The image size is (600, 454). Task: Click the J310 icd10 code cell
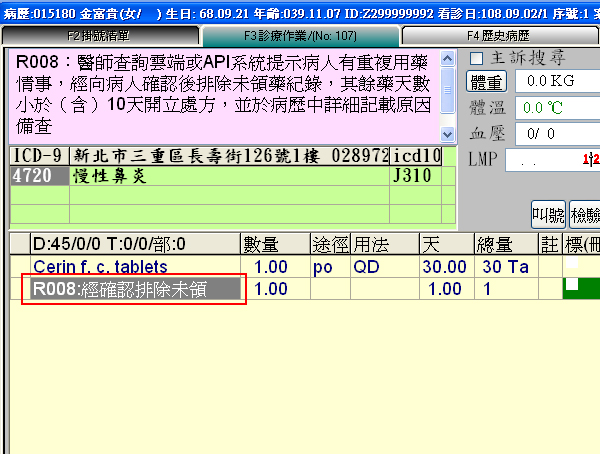point(414,175)
